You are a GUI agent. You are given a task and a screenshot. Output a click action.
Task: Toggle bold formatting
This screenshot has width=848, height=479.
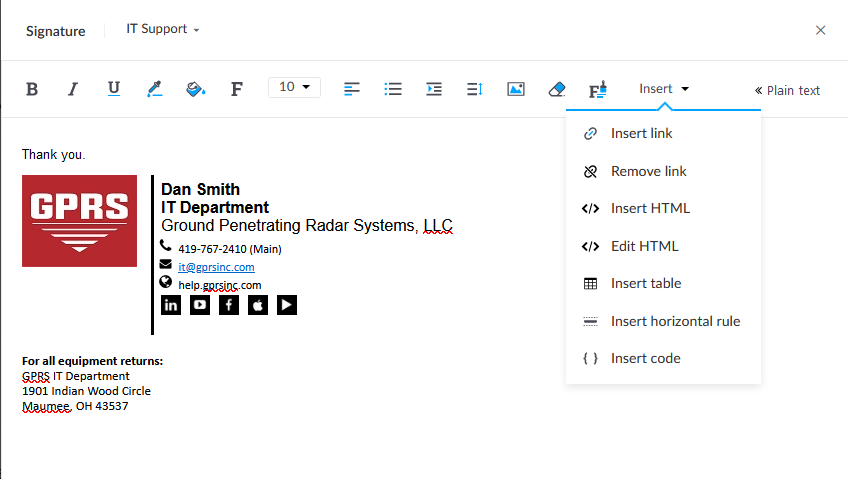pos(32,89)
